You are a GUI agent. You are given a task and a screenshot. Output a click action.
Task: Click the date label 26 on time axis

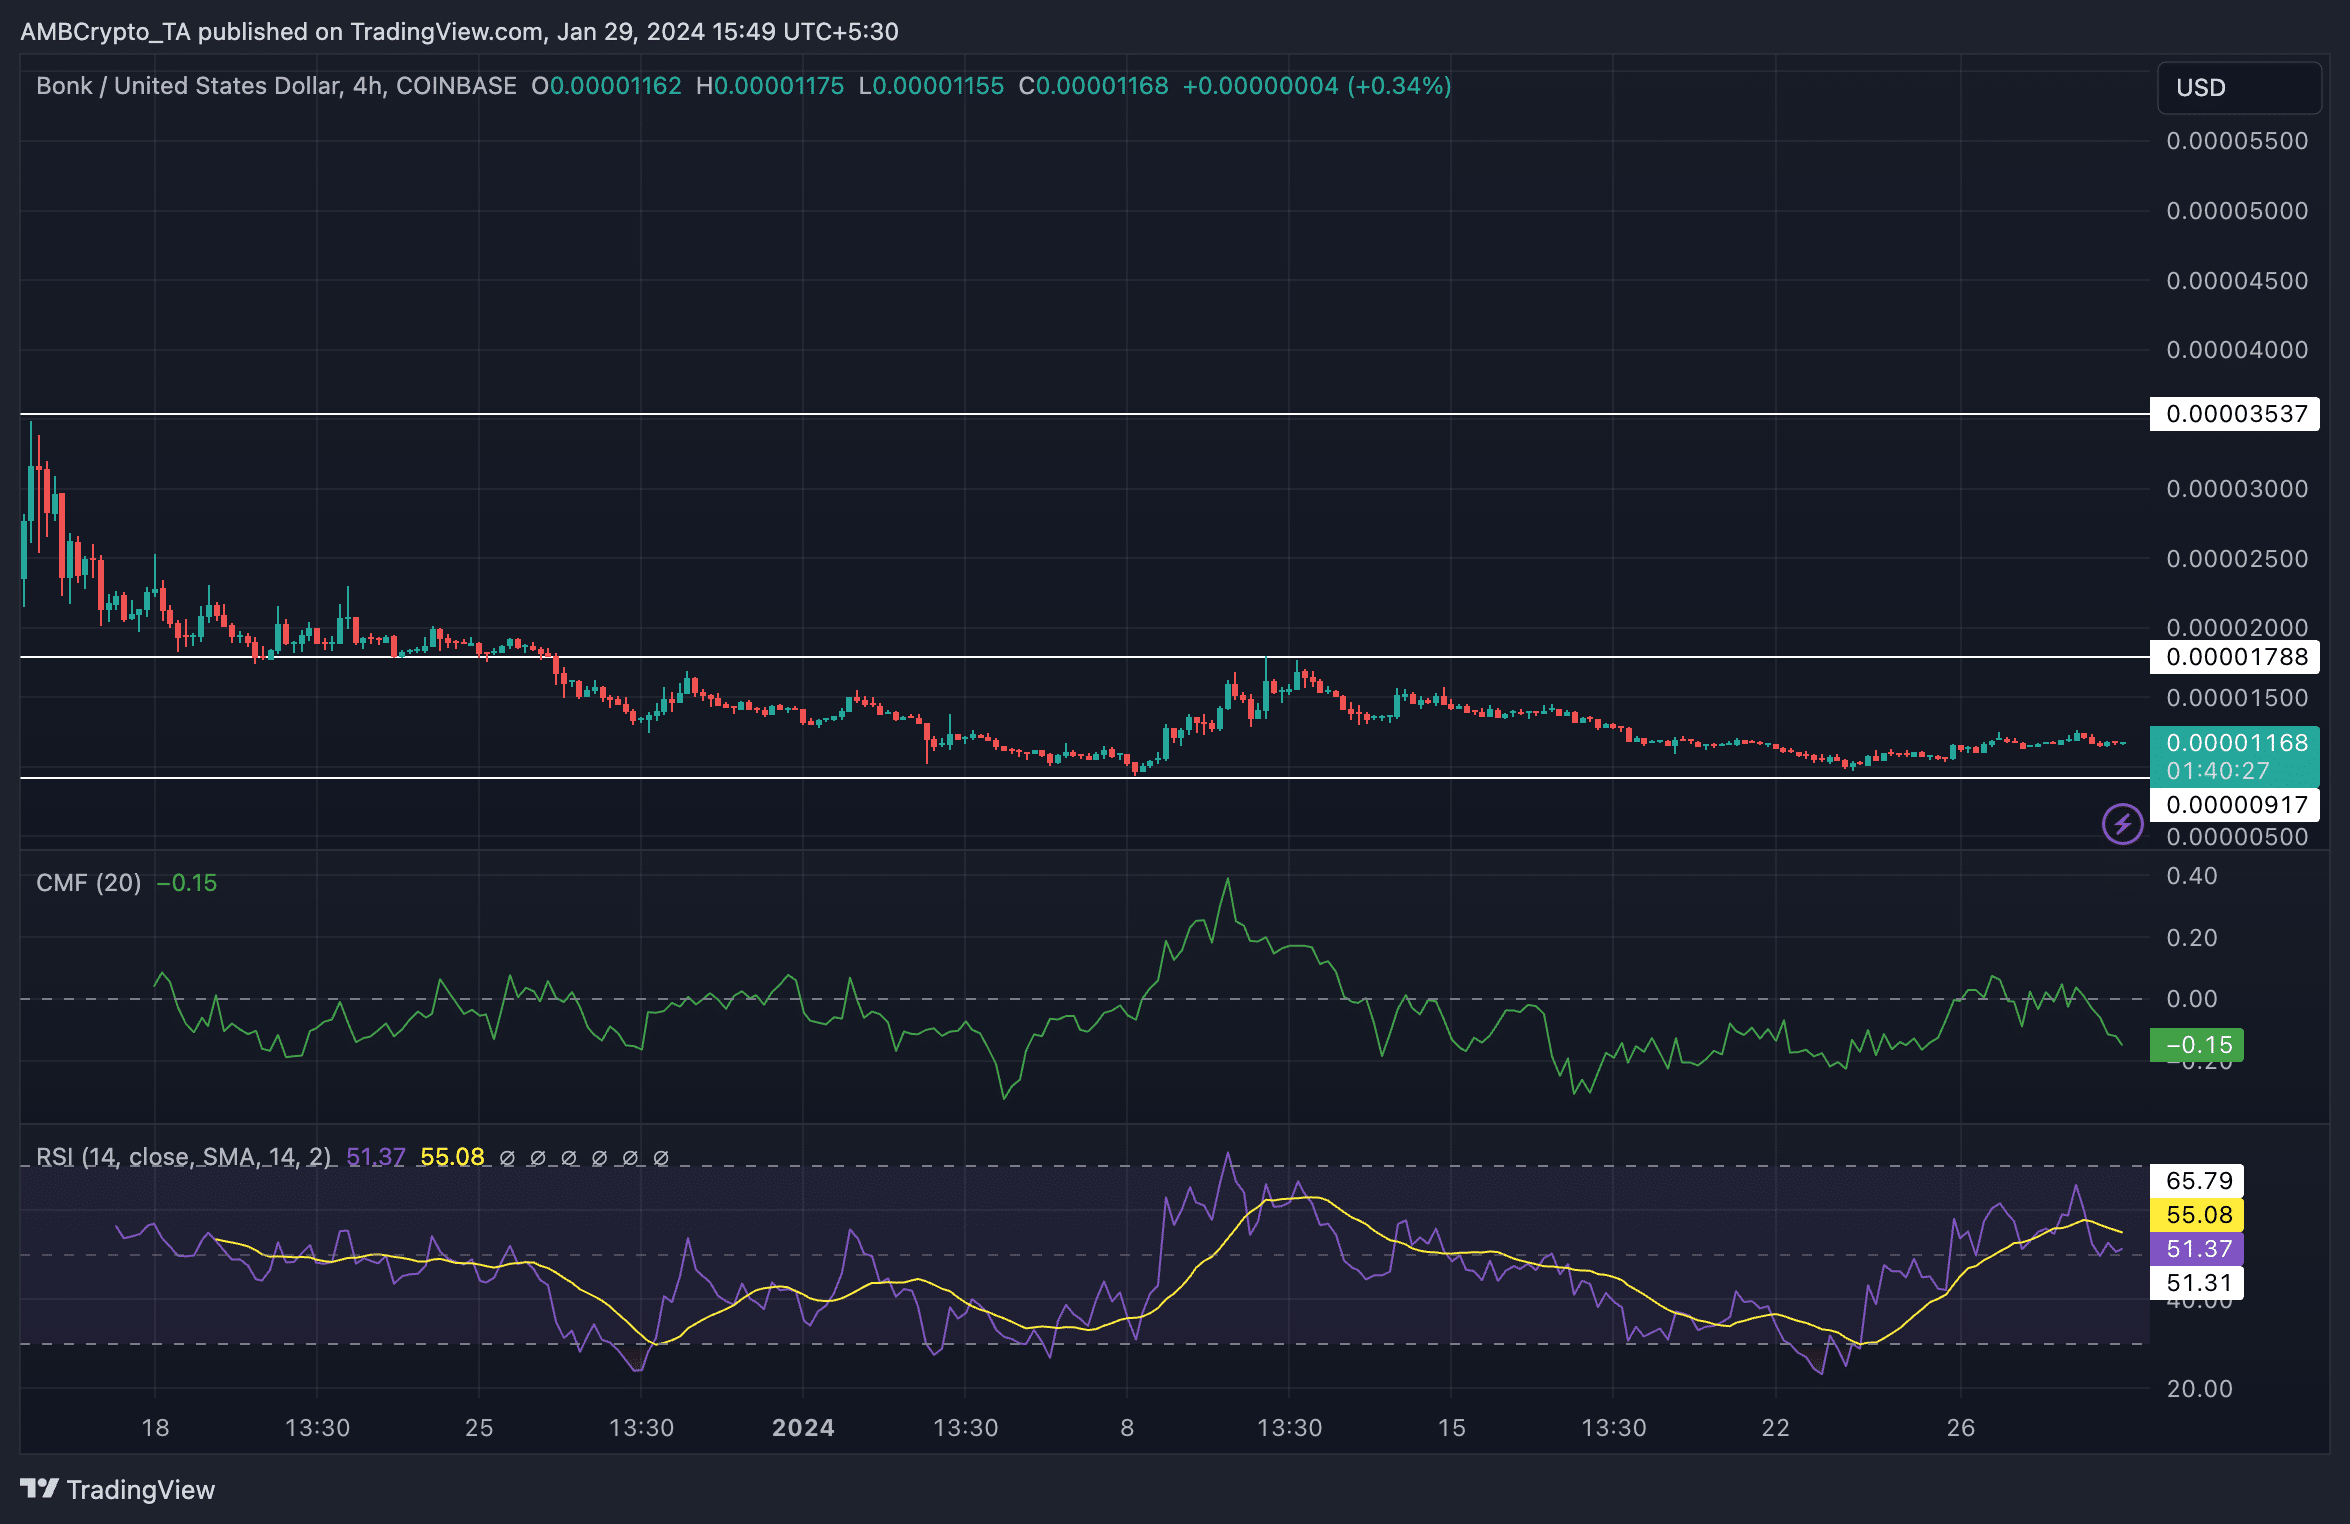(x=1961, y=1428)
